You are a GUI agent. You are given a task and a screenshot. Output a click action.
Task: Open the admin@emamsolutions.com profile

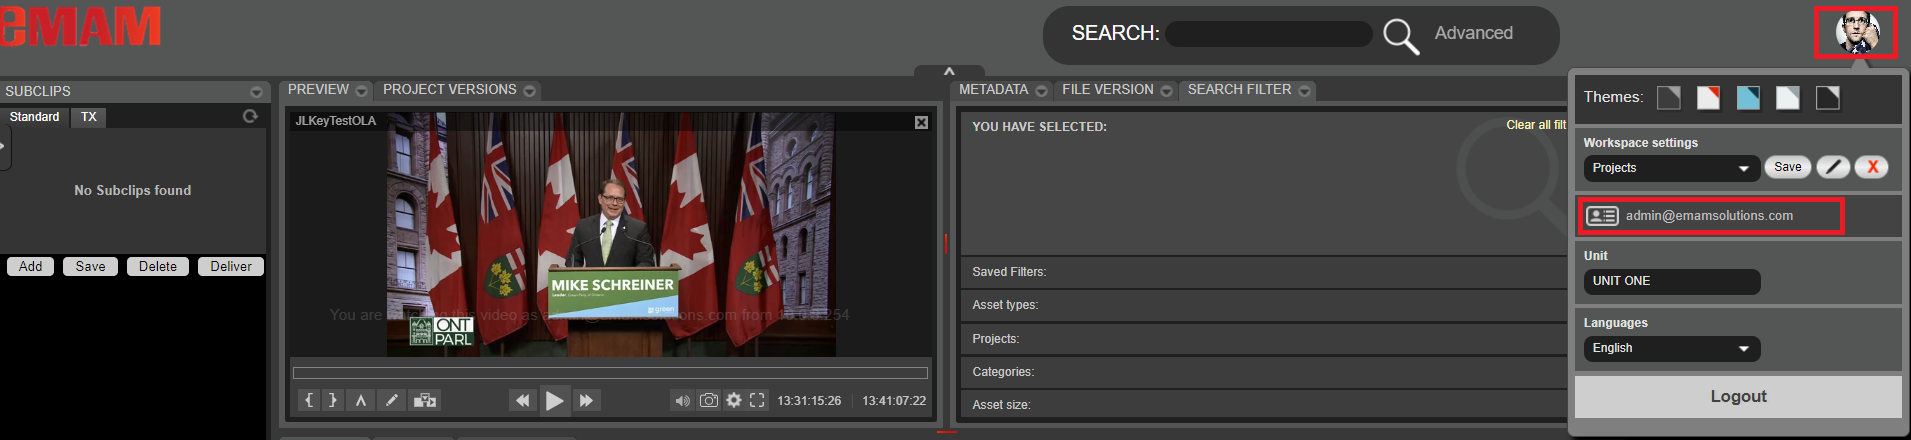click(1711, 216)
